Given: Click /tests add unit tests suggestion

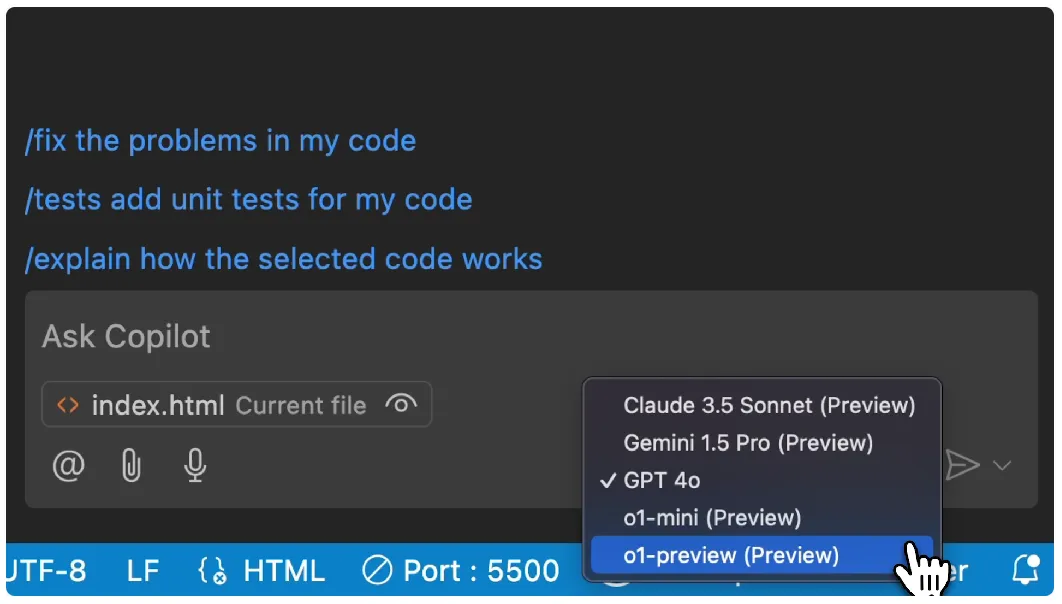Looking at the screenshot, I should 249,200.
